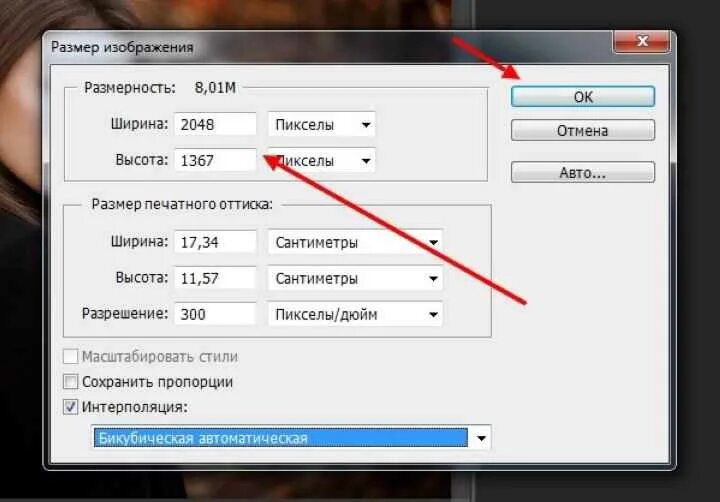Open the Бикубическая автоматическая interpolation dropdown
Viewport: 720px width, 502px height.
pos(291,438)
